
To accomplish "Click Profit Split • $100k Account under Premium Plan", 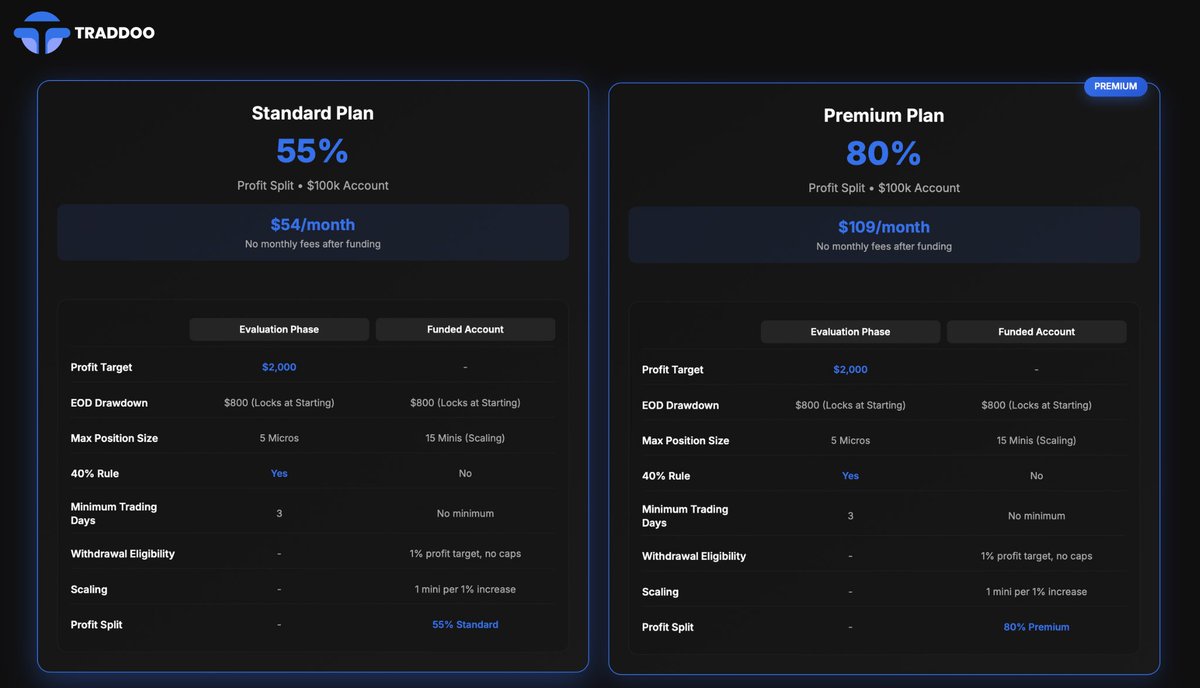I will [x=884, y=187].
